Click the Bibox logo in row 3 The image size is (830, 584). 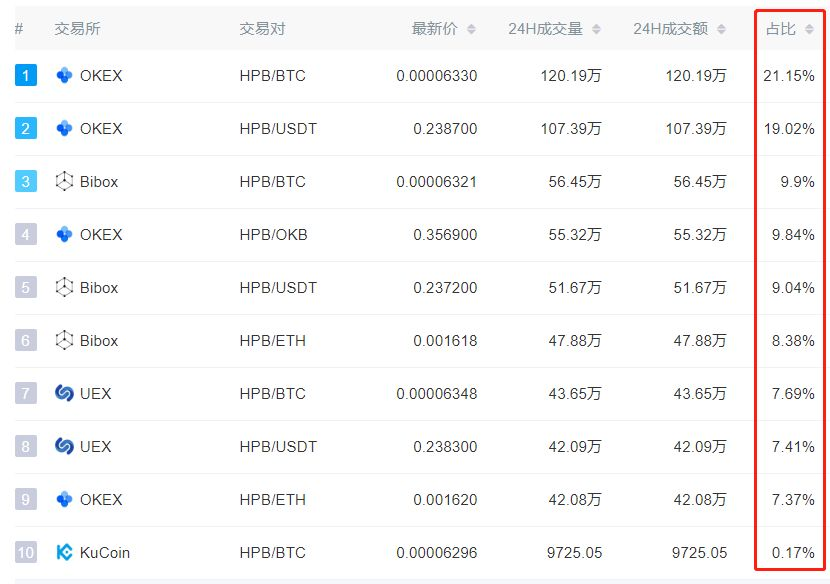click(x=64, y=181)
